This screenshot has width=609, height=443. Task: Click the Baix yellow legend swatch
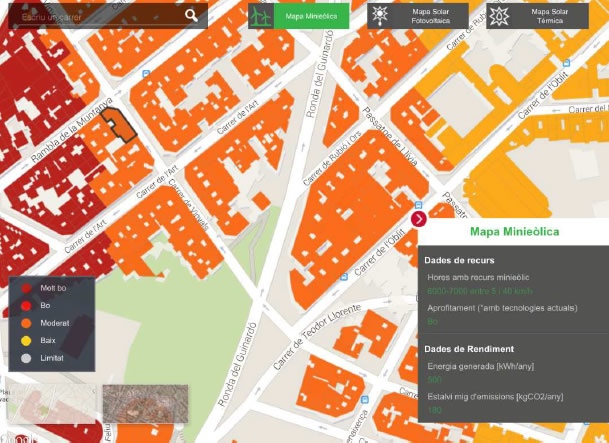(x=26, y=340)
